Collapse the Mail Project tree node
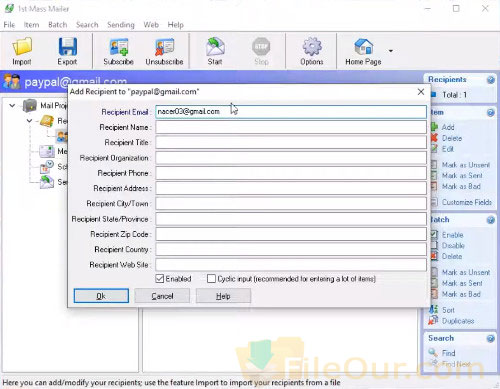 tap(12, 106)
